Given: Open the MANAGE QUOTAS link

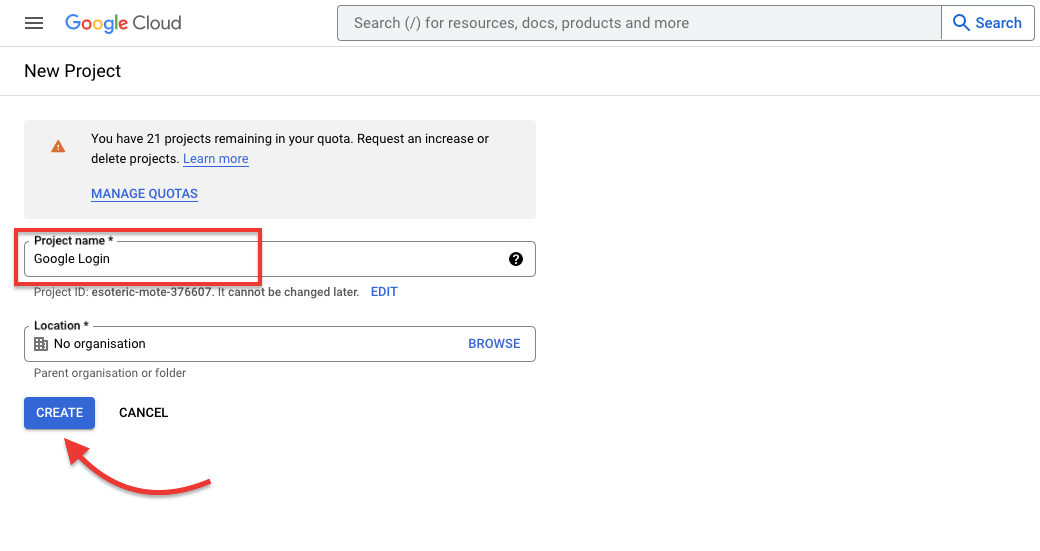Looking at the screenshot, I should [144, 194].
